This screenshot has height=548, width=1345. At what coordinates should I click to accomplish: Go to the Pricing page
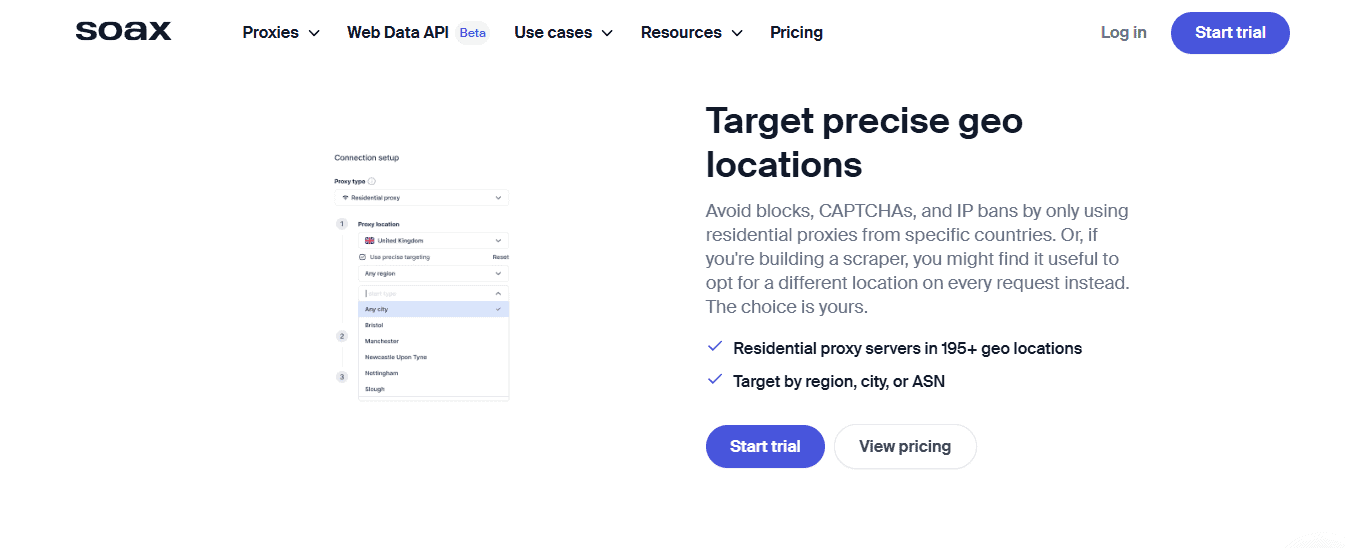click(796, 32)
